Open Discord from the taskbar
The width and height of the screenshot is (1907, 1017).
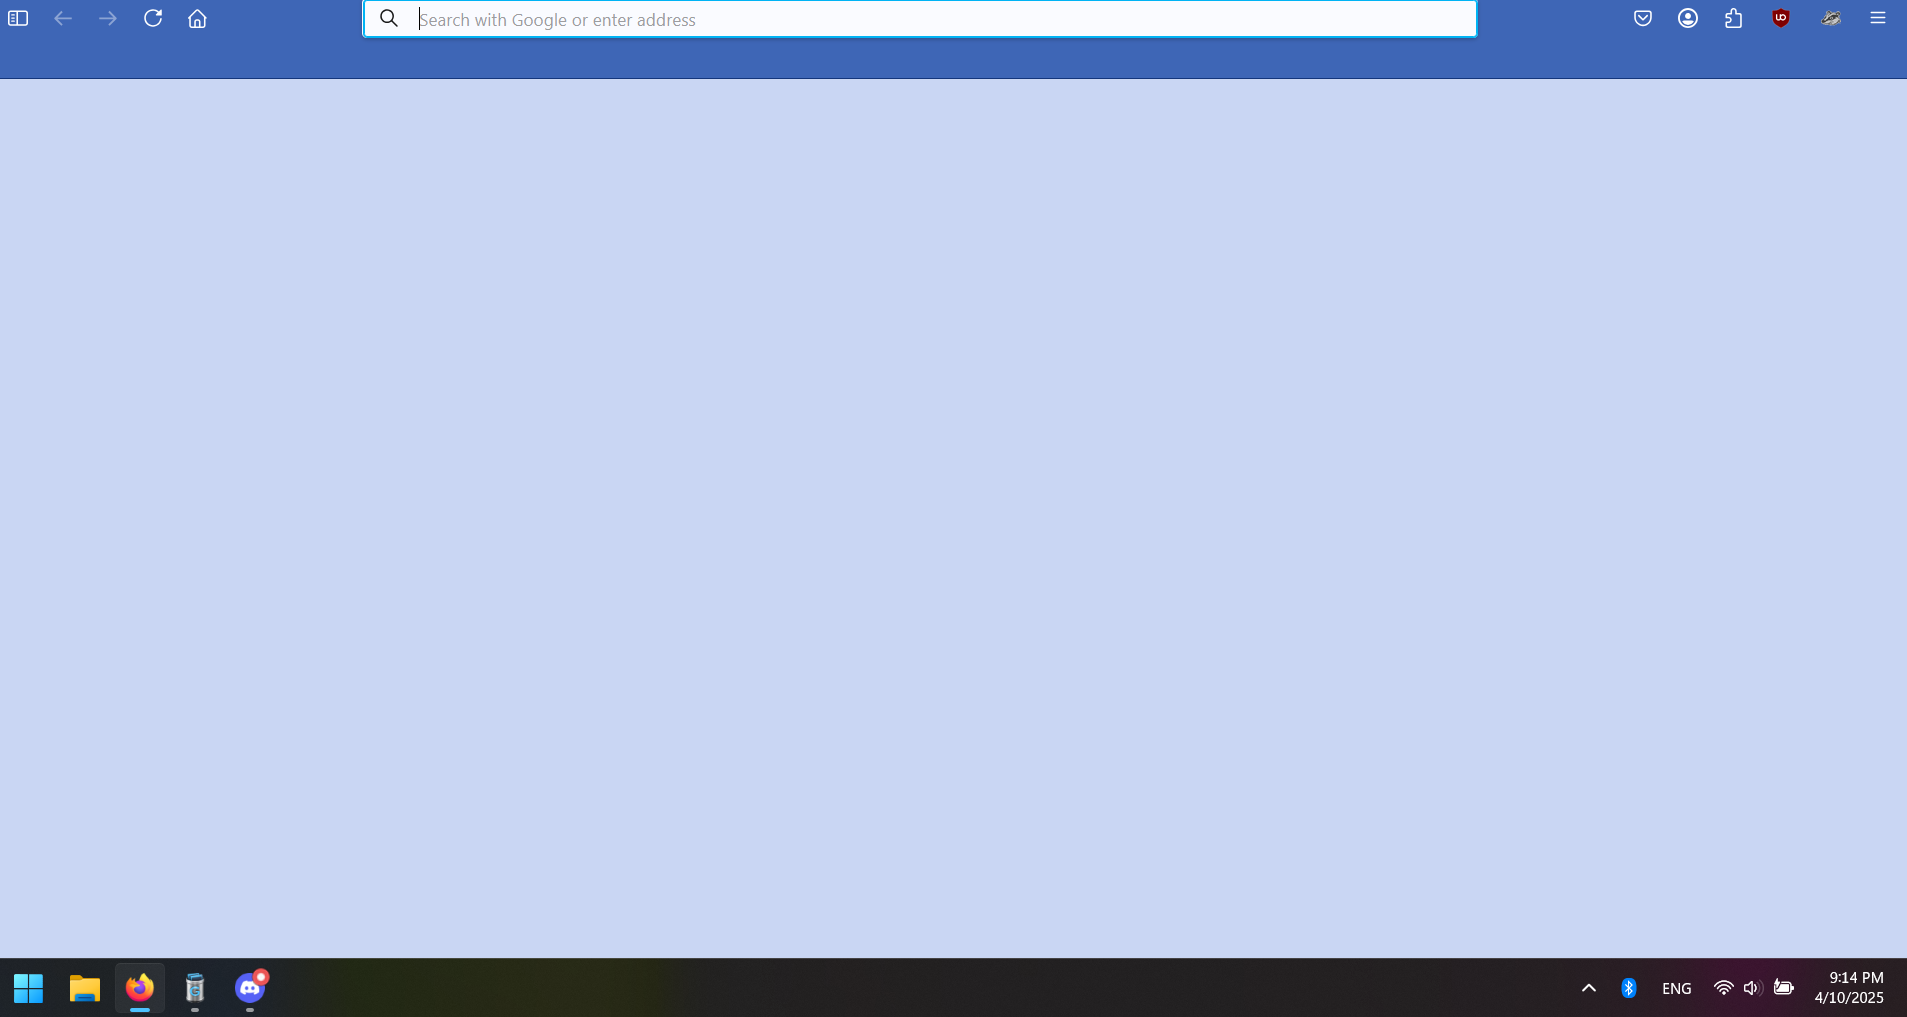pos(250,988)
